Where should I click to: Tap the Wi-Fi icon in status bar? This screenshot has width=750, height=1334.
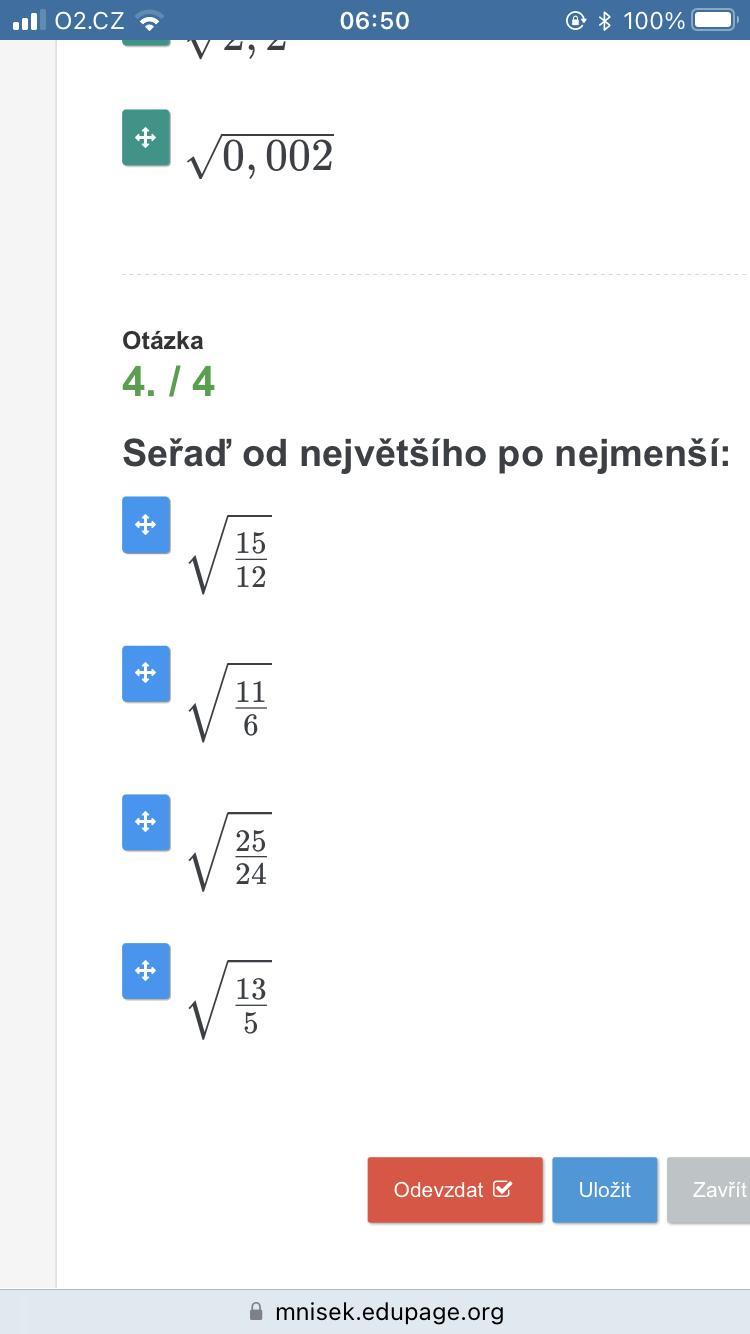tap(150, 20)
